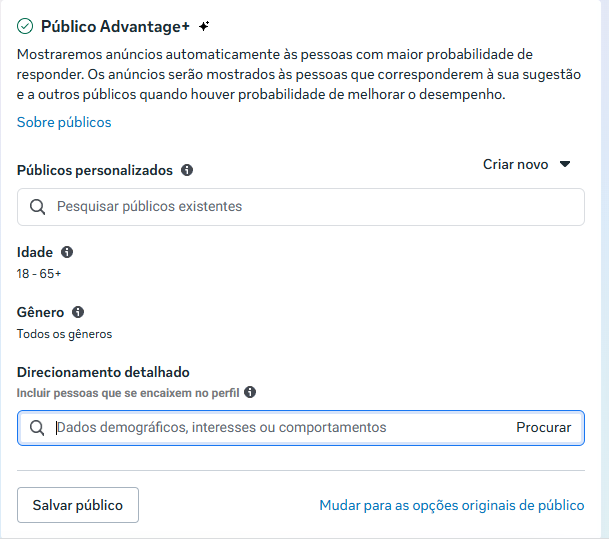Open info icon next to Incluir pessoas
This screenshot has height=543, width=609.
[x=250, y=392]
